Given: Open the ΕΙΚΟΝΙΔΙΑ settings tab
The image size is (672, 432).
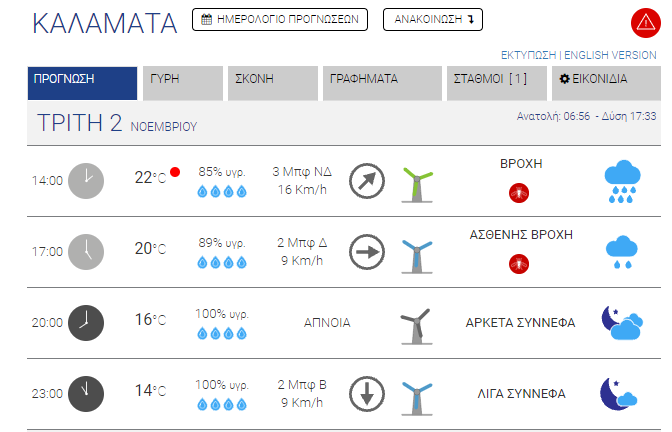Looking at the screenshot, I should [606, 83].
